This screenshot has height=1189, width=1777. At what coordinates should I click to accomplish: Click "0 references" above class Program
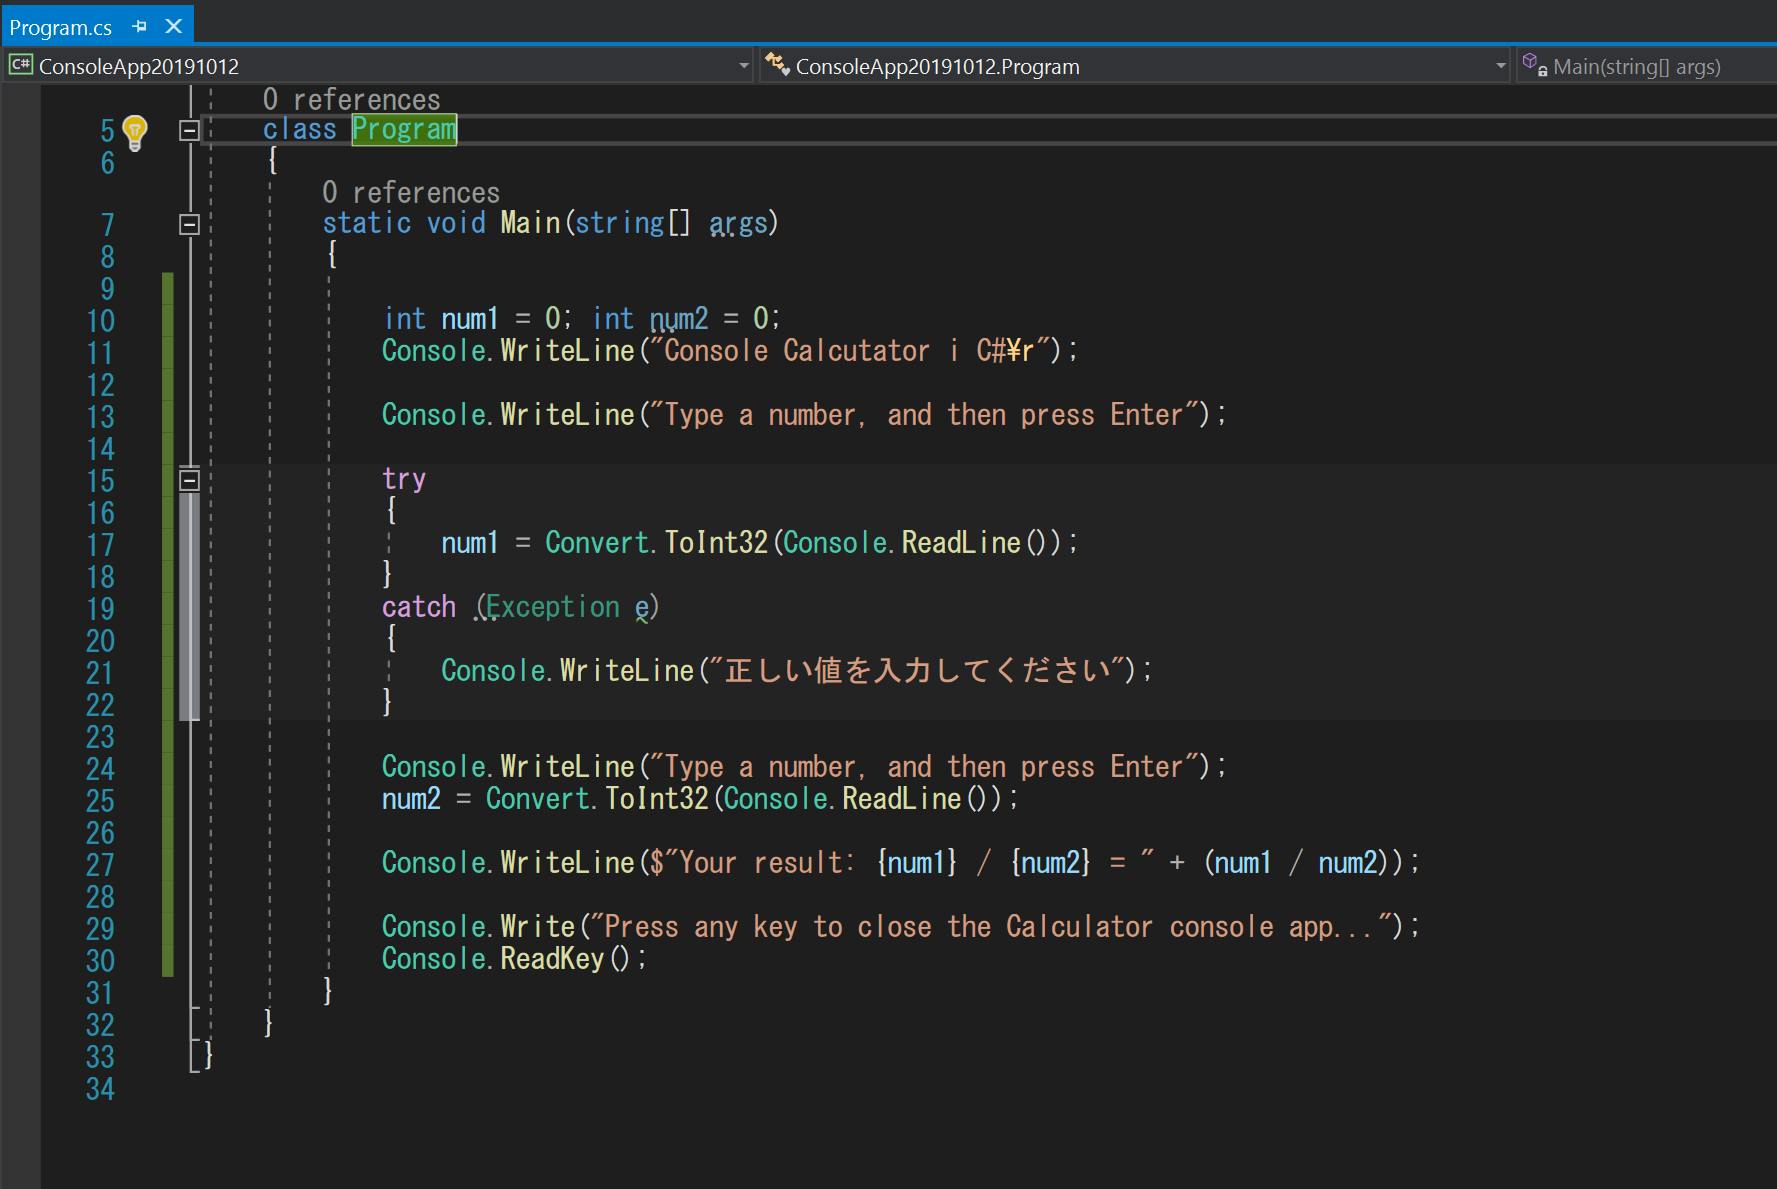[351, 100]
